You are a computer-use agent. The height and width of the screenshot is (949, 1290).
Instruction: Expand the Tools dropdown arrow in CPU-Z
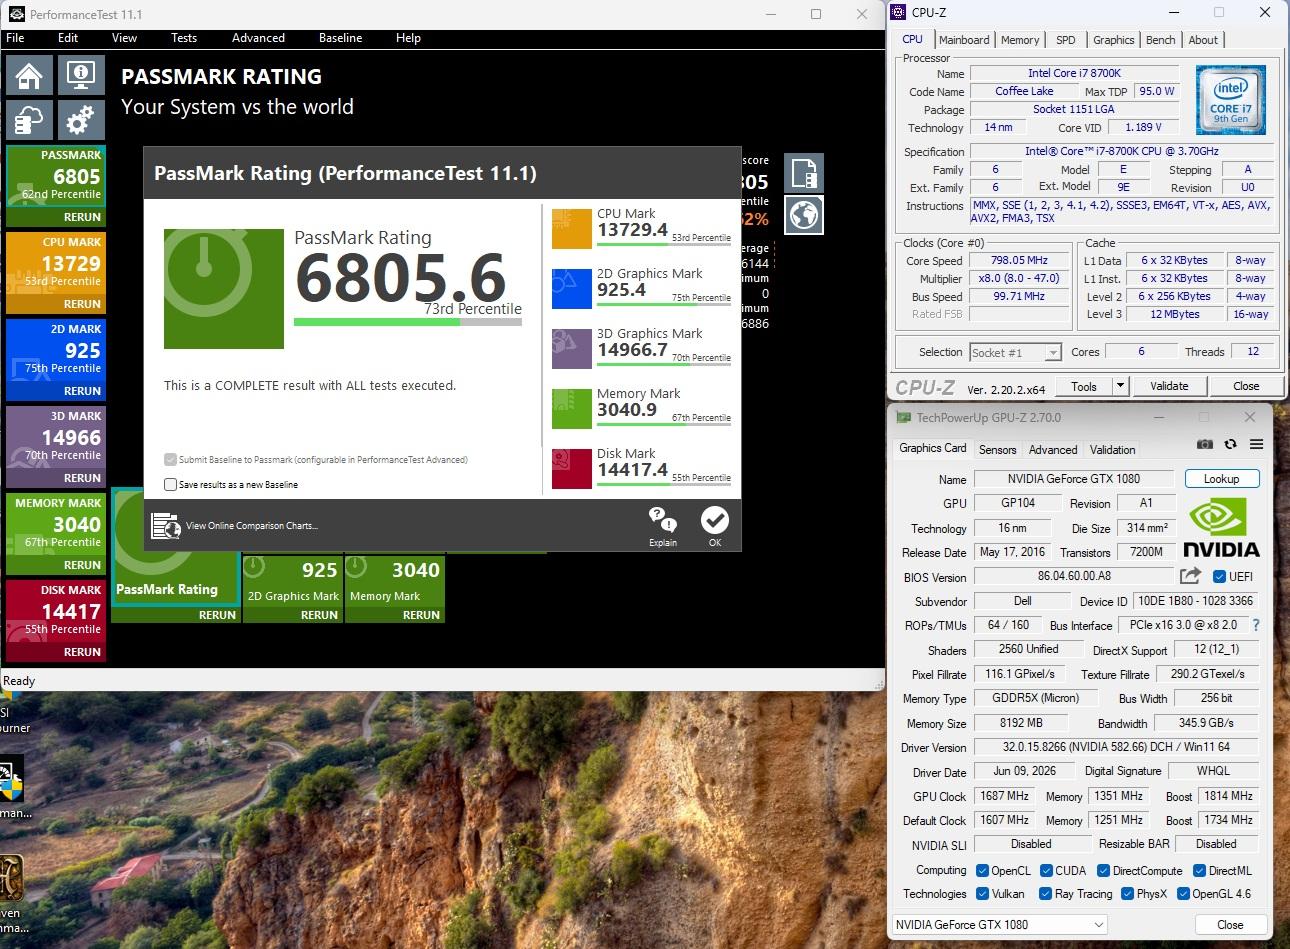[1120, 386]
